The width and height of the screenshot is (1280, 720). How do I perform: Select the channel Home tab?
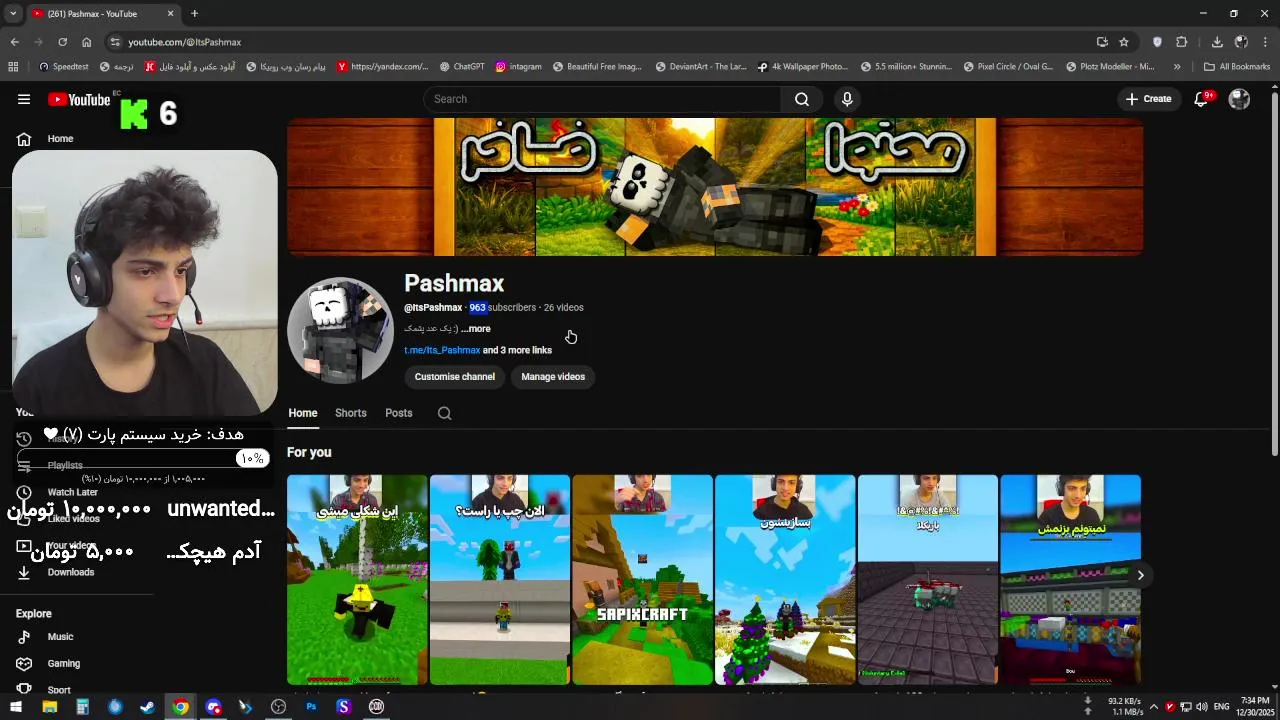303,413
